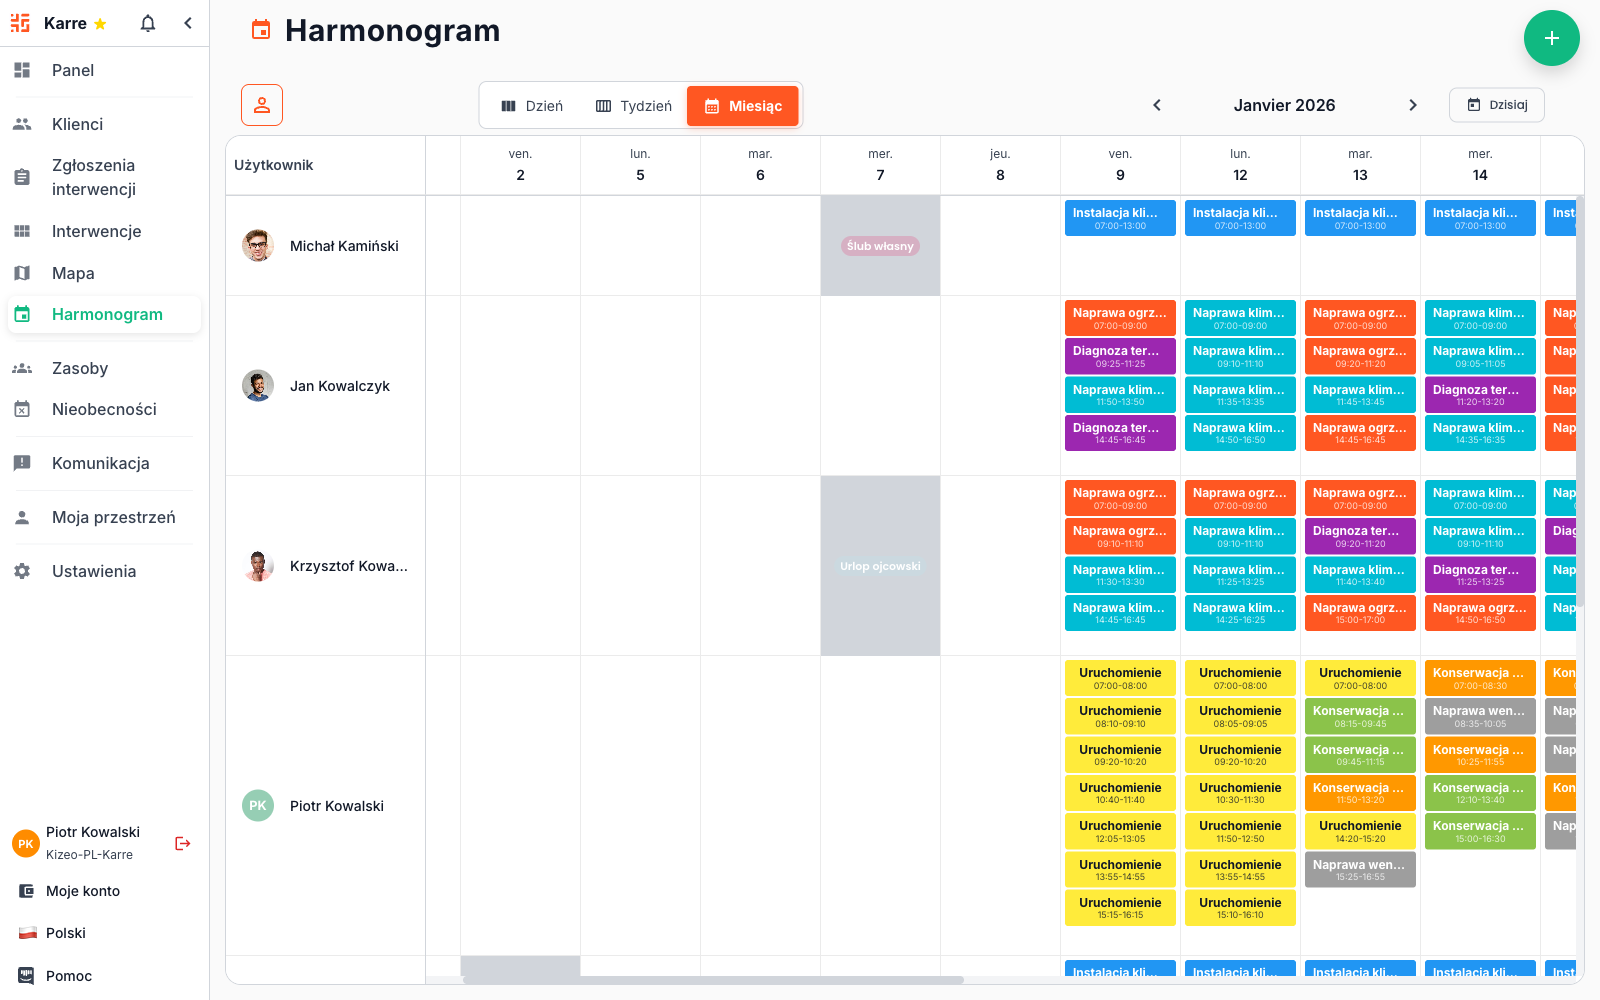Open Mapa from the sidebar

pos(73,273)
